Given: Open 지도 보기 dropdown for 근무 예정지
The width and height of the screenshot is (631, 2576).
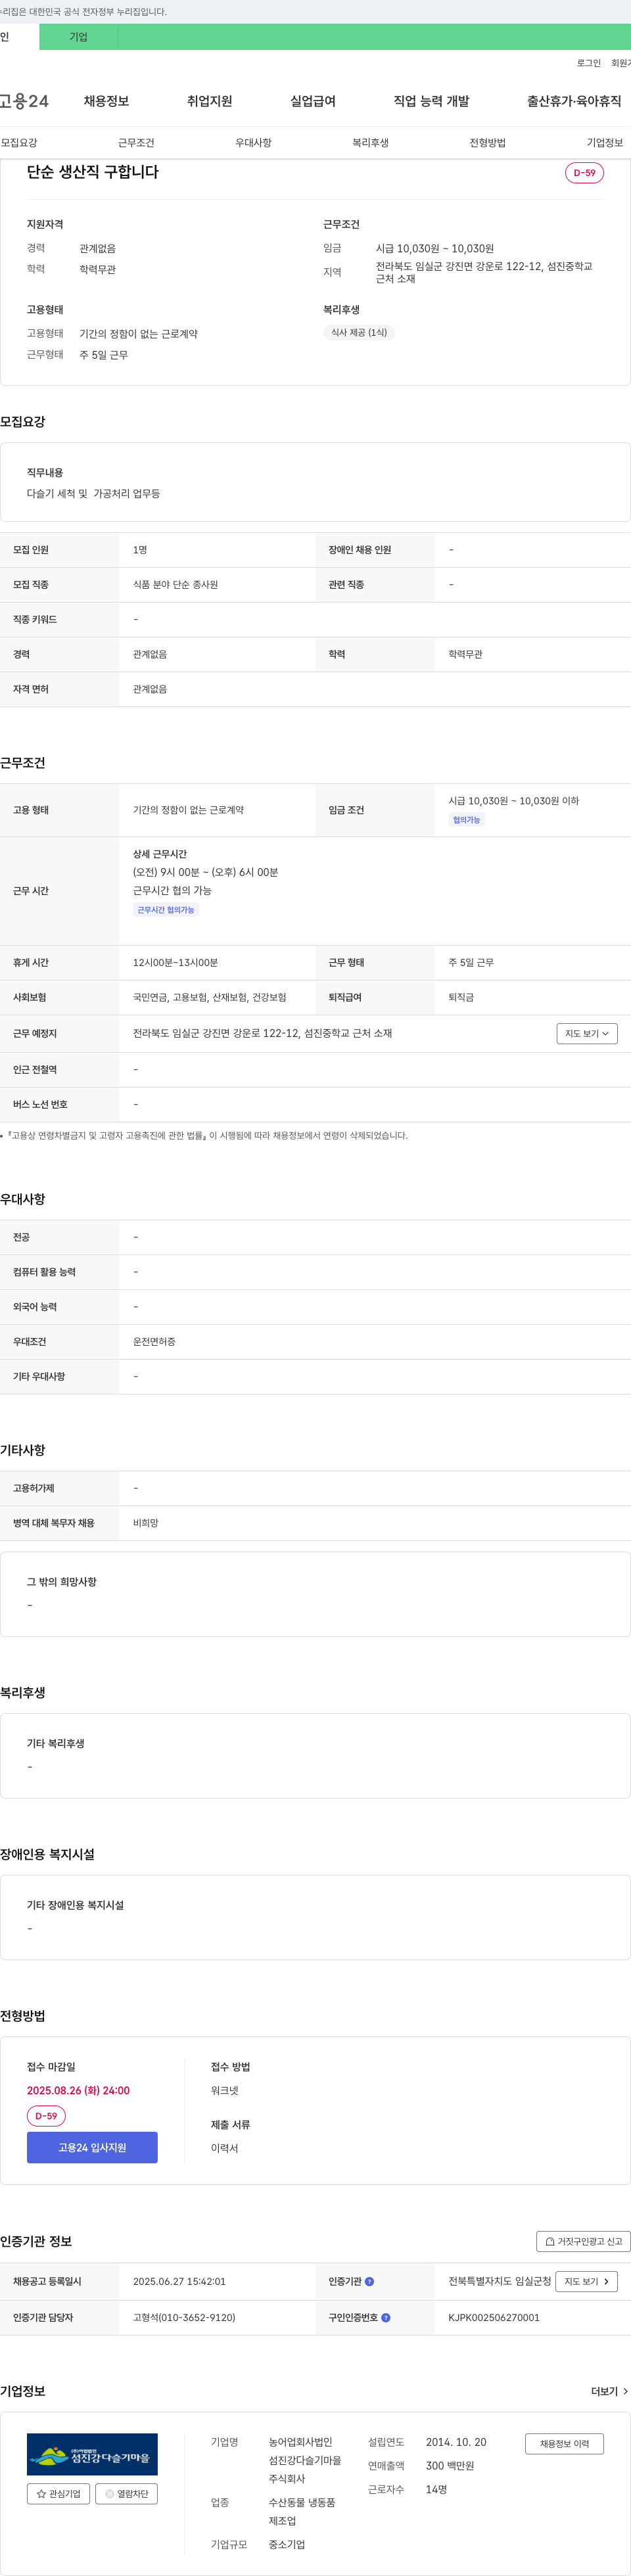Looking at the screenshot, I should 587,1033.
